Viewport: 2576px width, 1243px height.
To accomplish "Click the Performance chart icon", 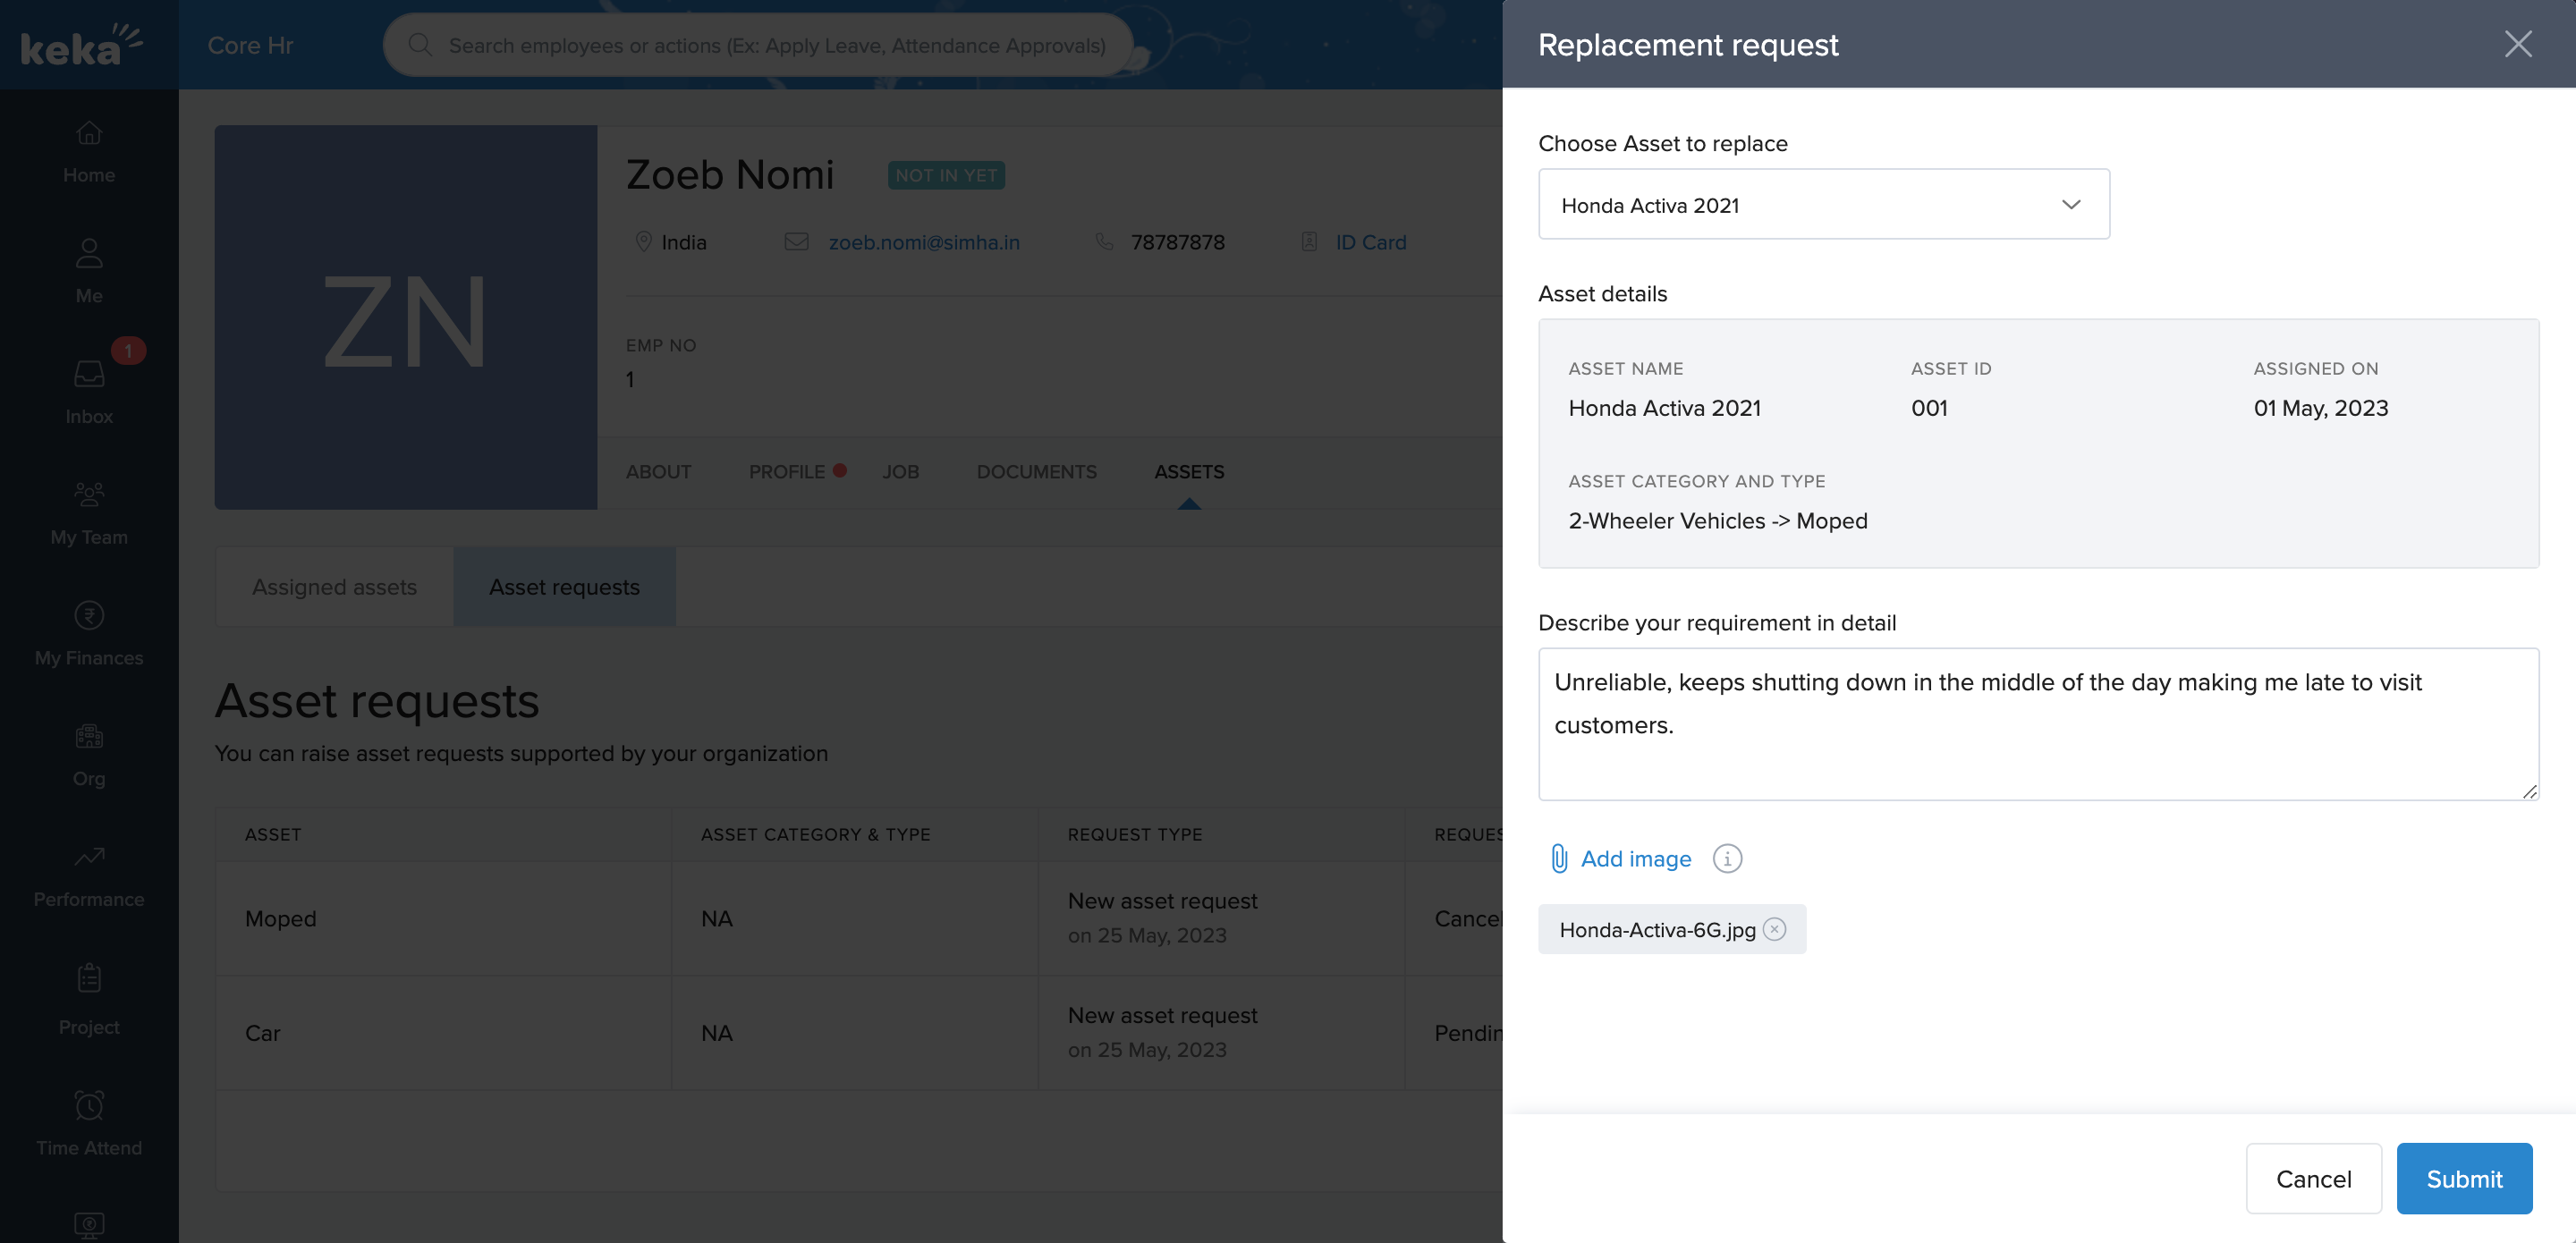I will (x=89, y=856).
